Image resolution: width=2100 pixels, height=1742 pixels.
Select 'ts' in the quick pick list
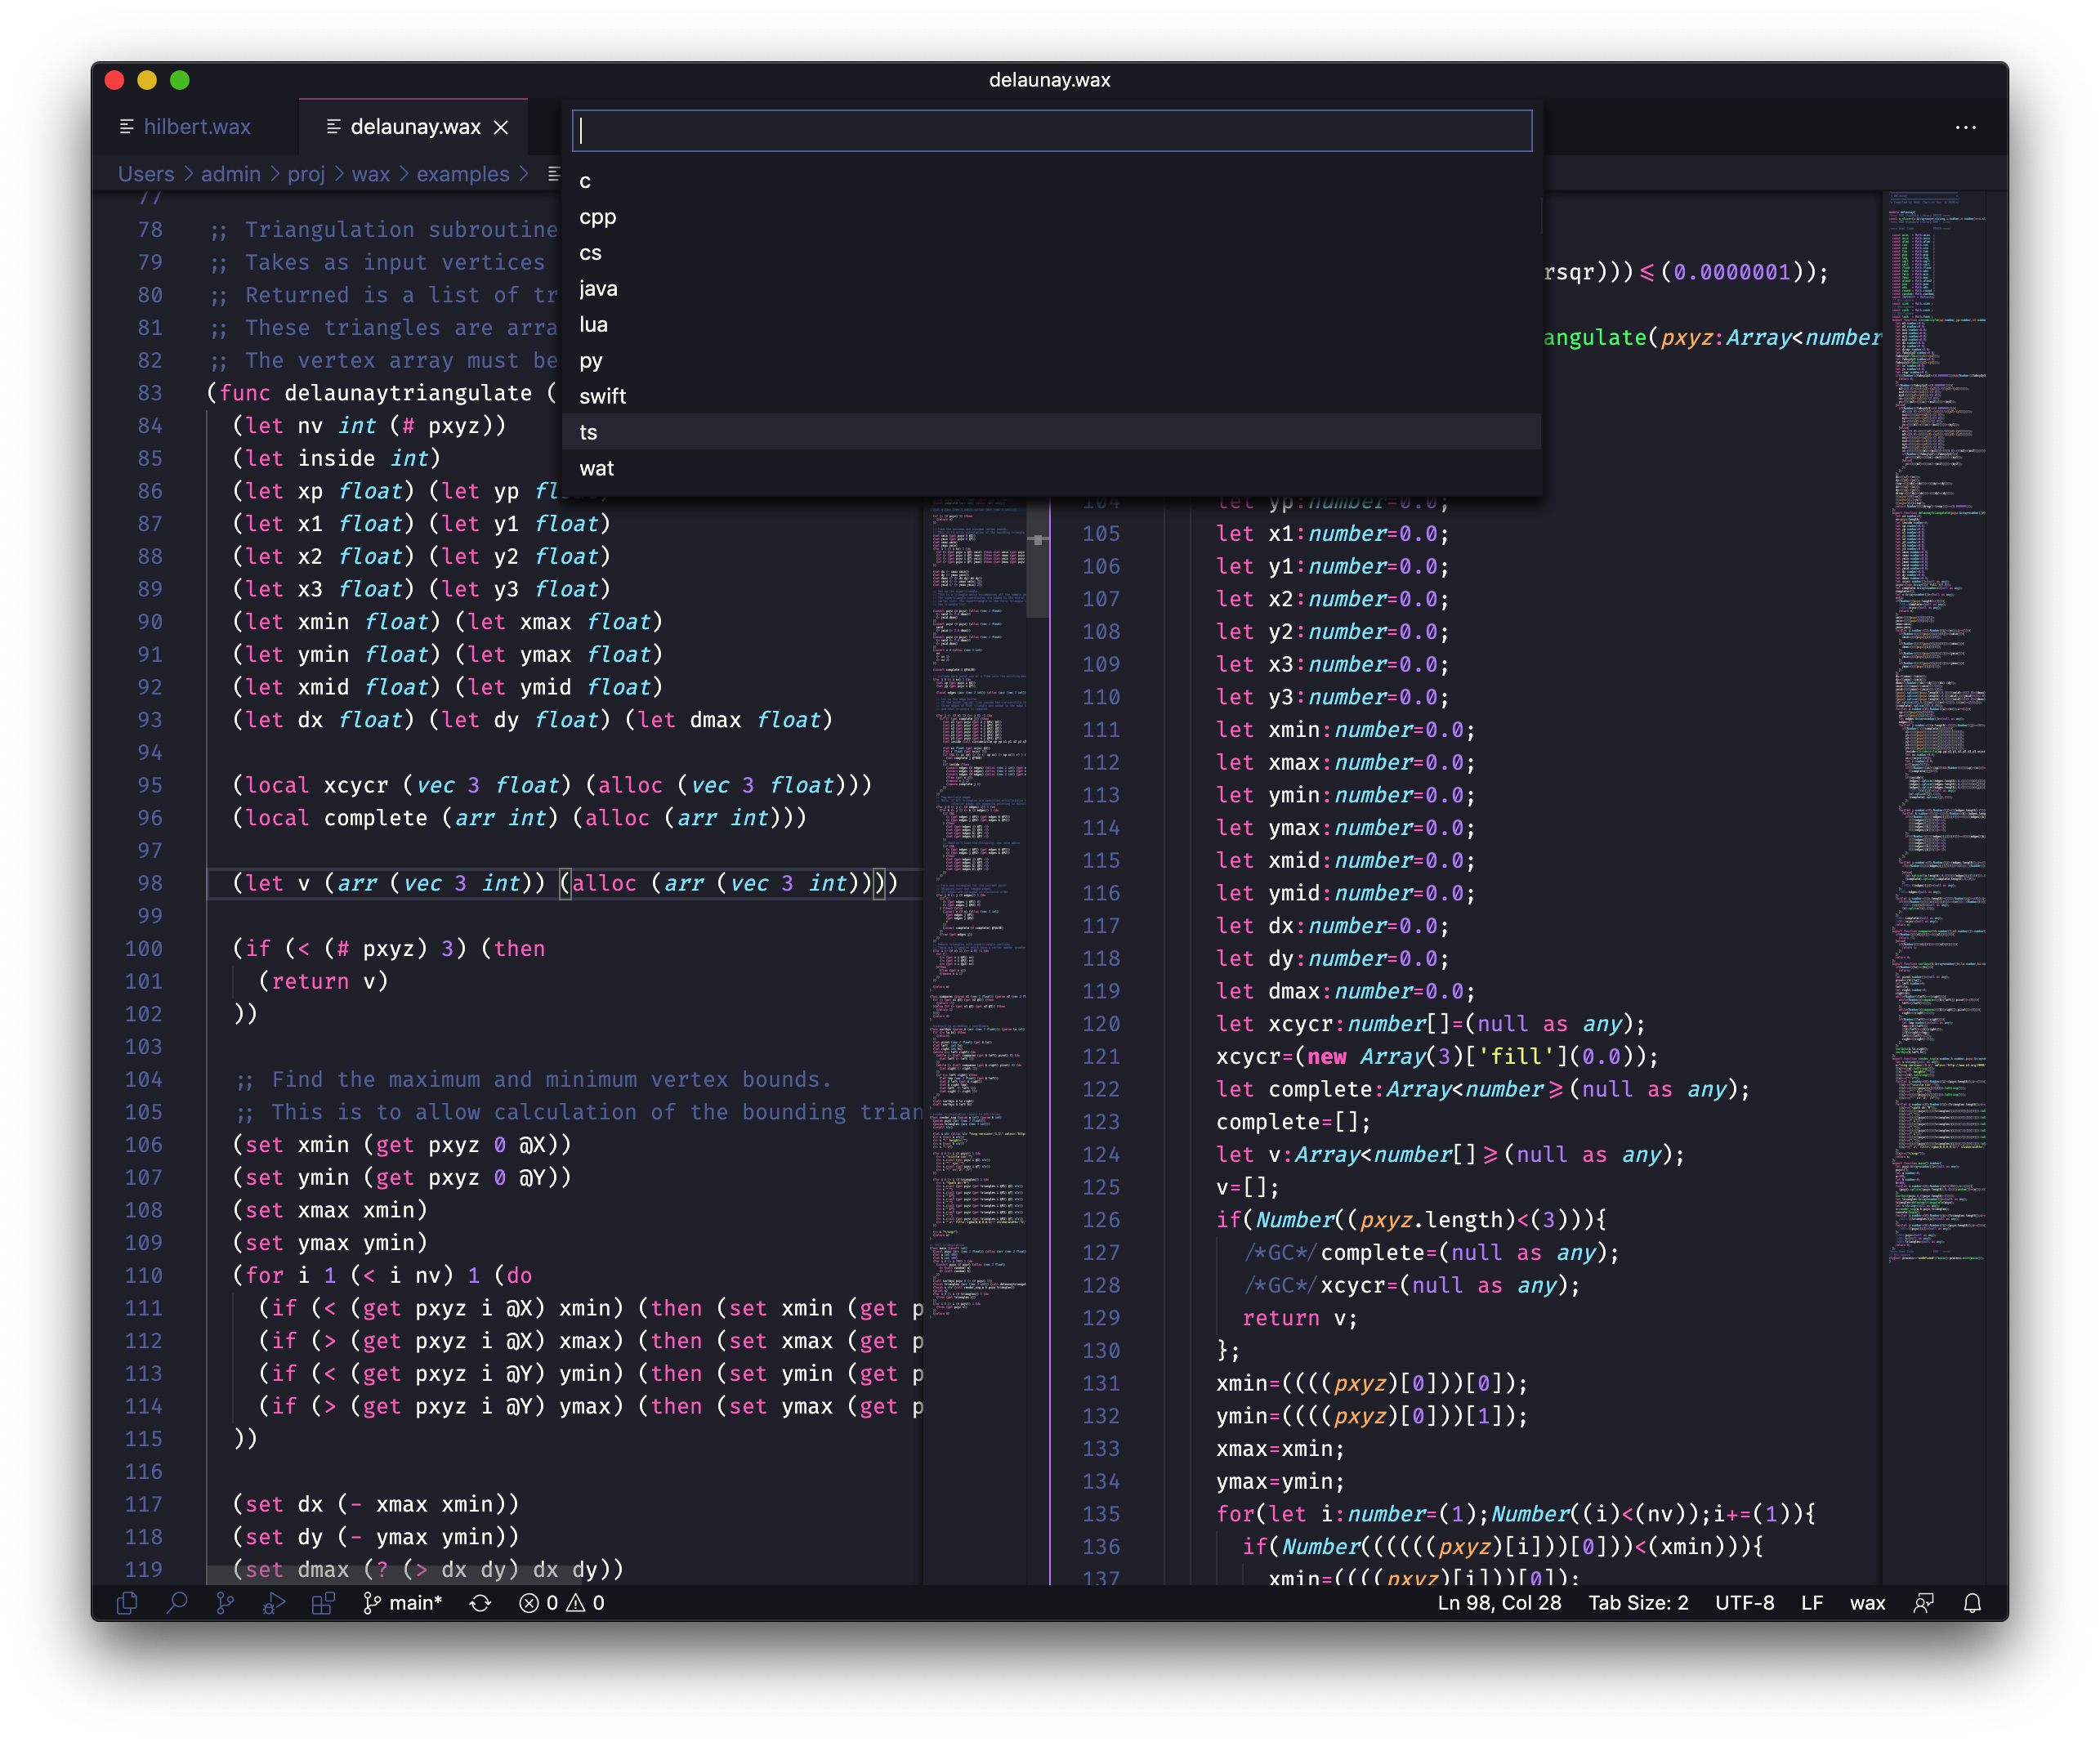point(588,432)
